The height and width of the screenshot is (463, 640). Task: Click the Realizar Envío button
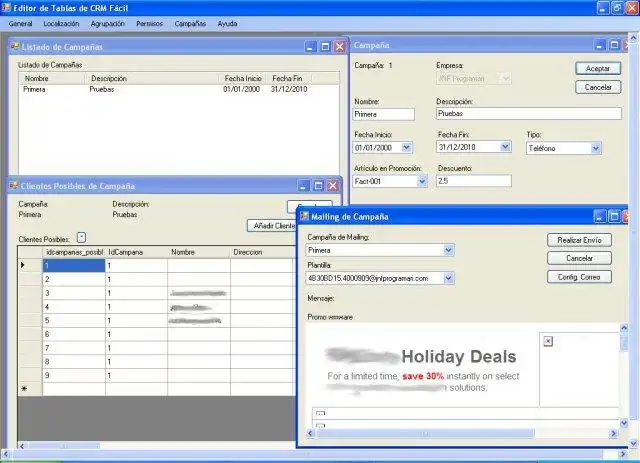pos(579,240)
